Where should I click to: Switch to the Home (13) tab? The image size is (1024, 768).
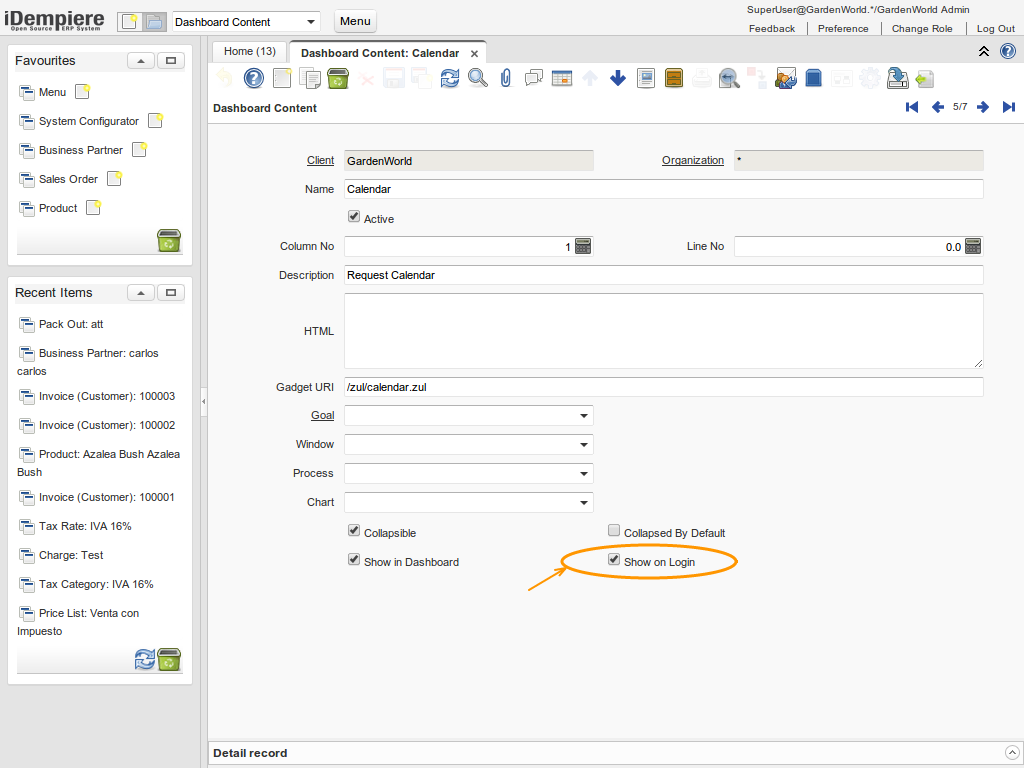249,50
